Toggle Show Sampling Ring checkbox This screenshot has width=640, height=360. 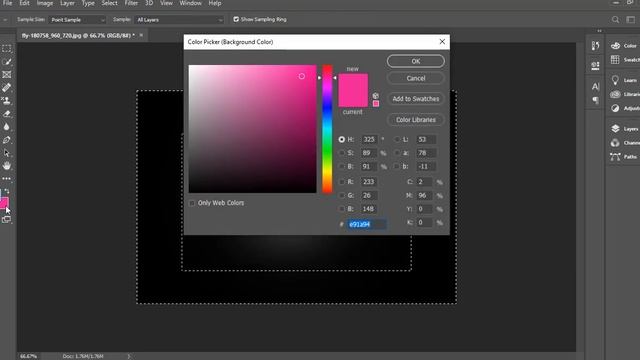pos(236,19)
